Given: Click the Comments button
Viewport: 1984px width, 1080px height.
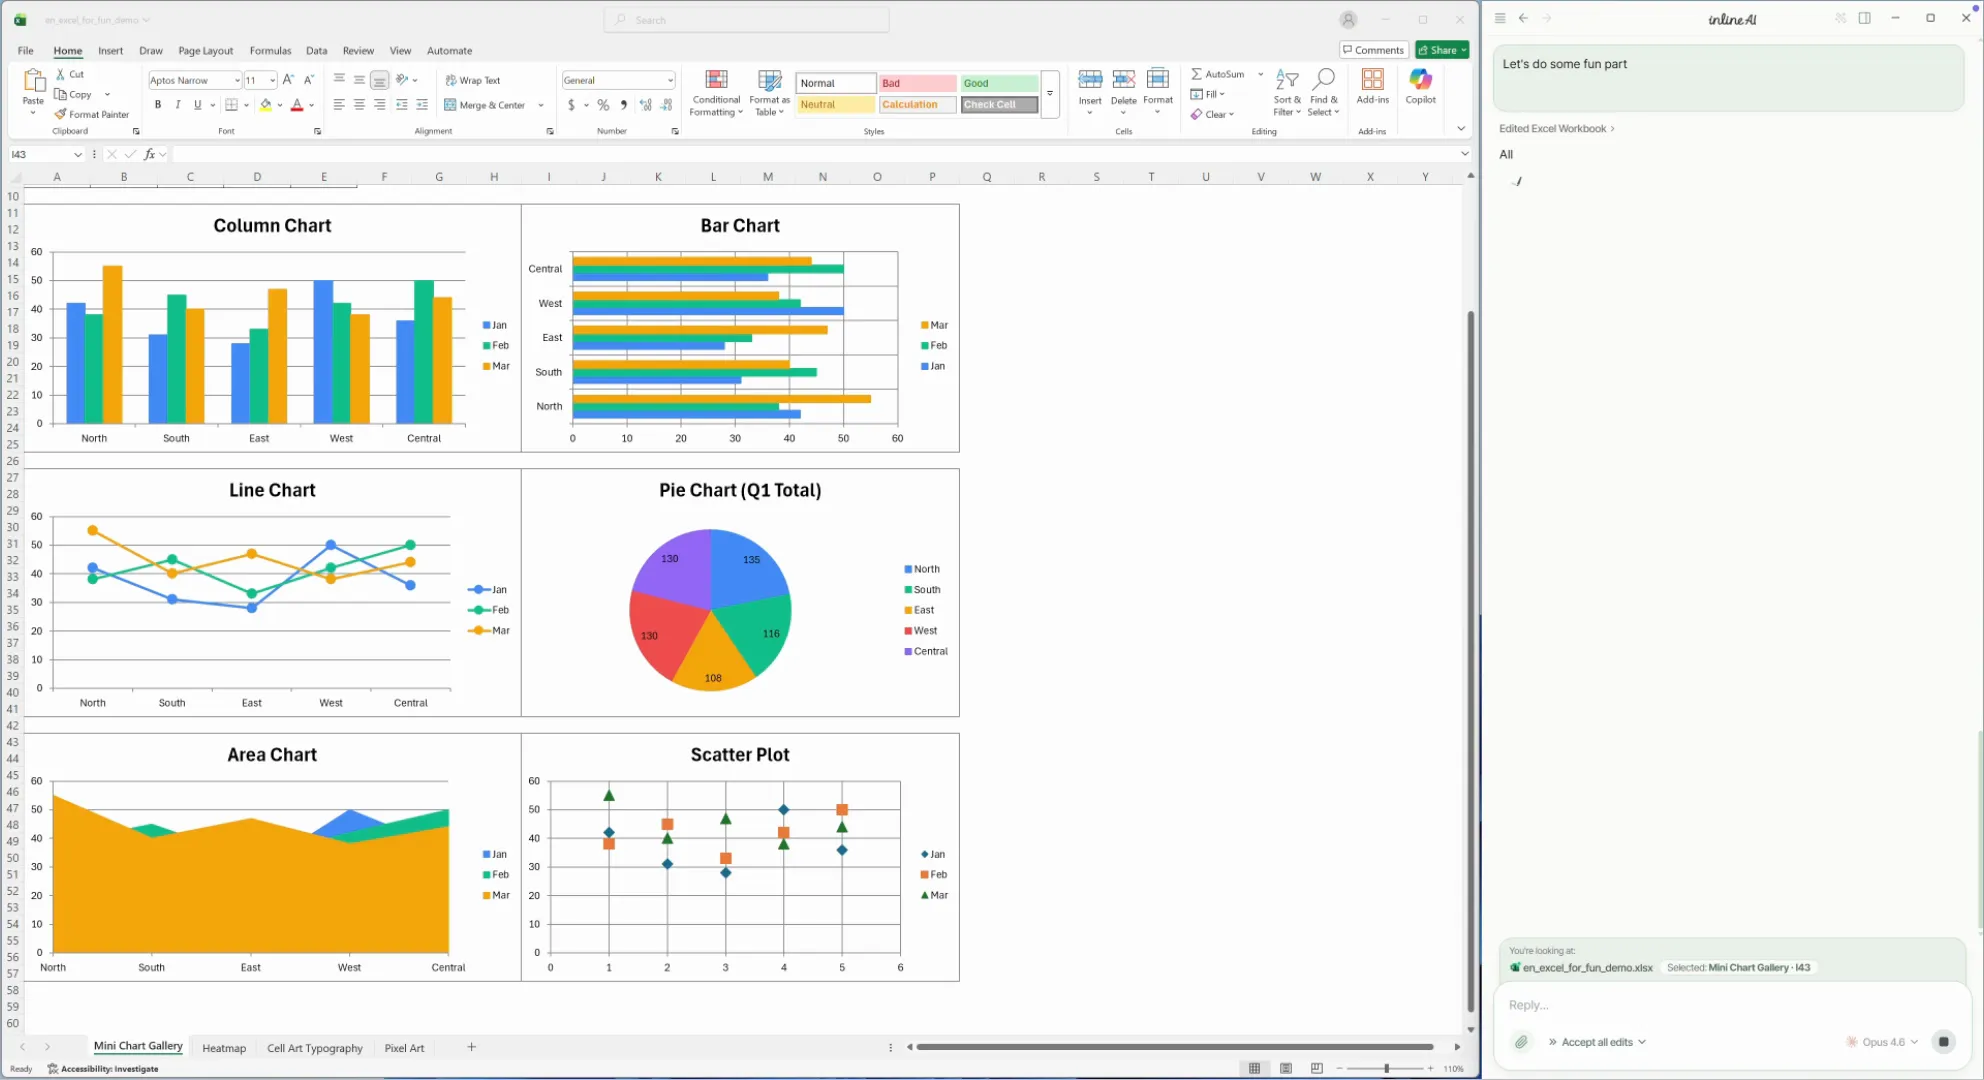Looking at the screenshot, I should 1373,50.
